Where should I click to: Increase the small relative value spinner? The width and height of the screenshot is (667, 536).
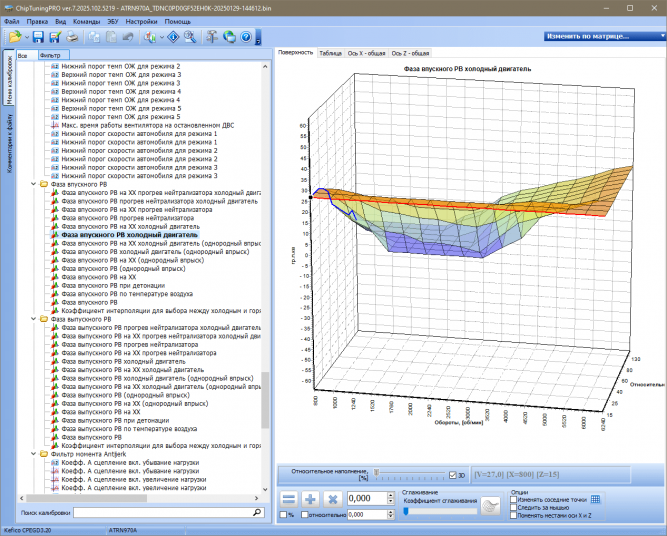(391, 513)
